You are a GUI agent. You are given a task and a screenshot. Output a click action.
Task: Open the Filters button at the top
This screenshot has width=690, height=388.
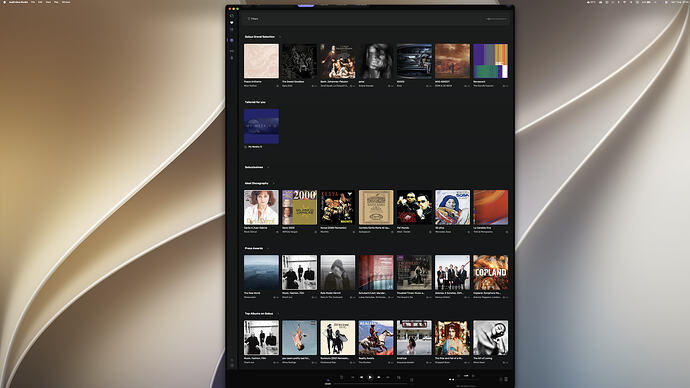(x=253, y=19)
